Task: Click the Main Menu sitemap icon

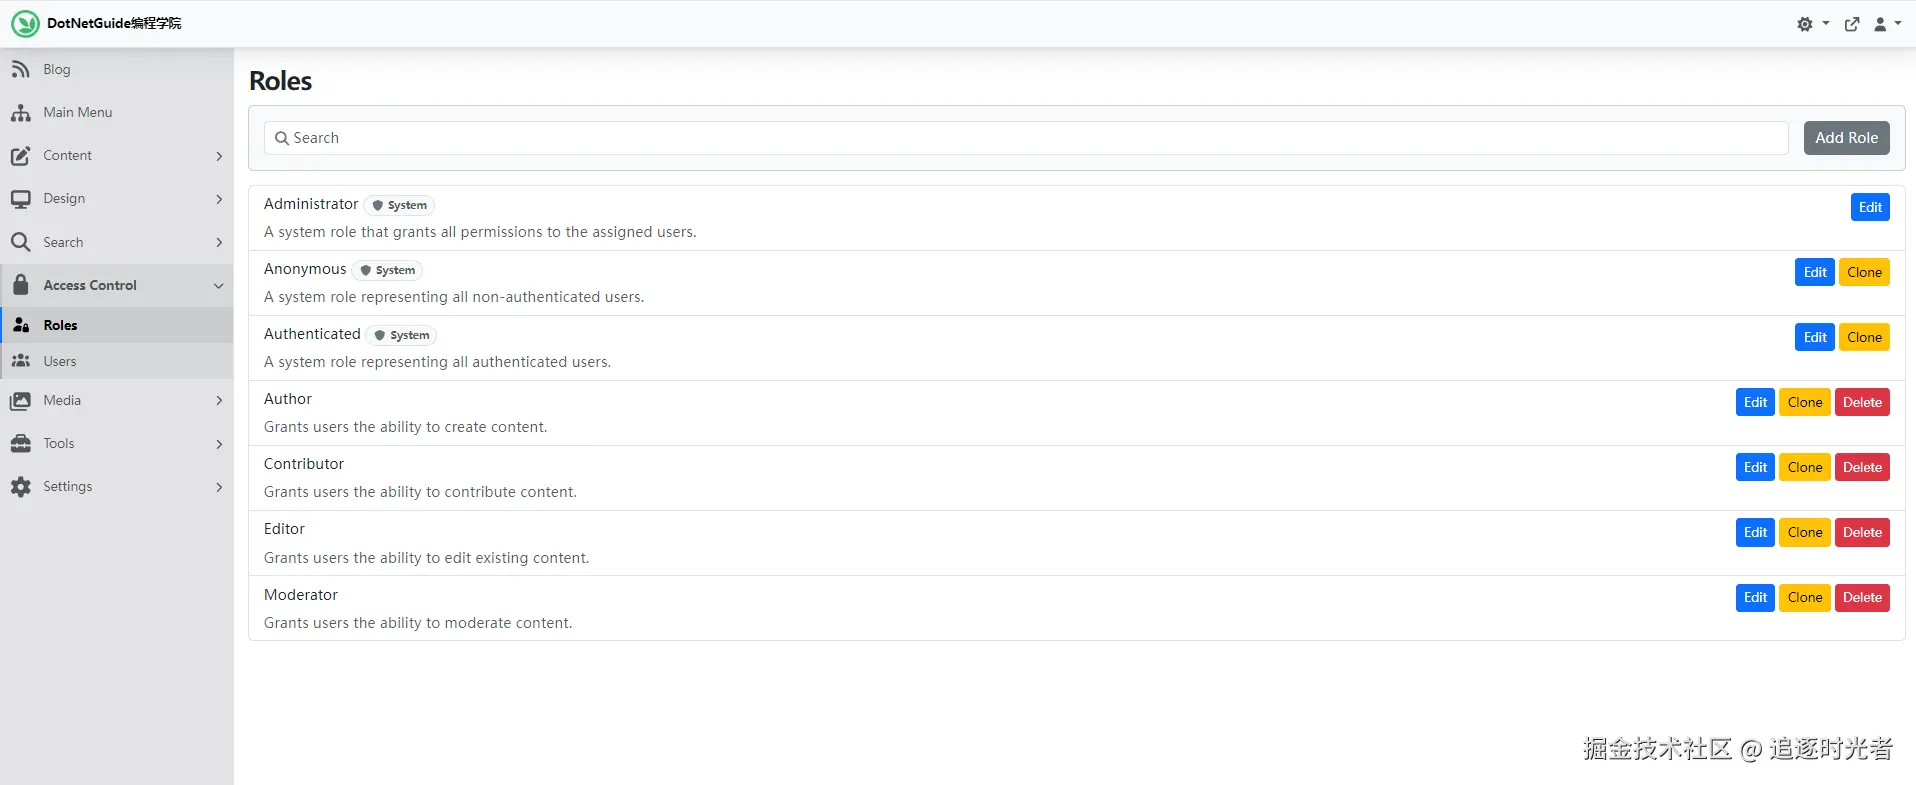Action: click(20, 113)
